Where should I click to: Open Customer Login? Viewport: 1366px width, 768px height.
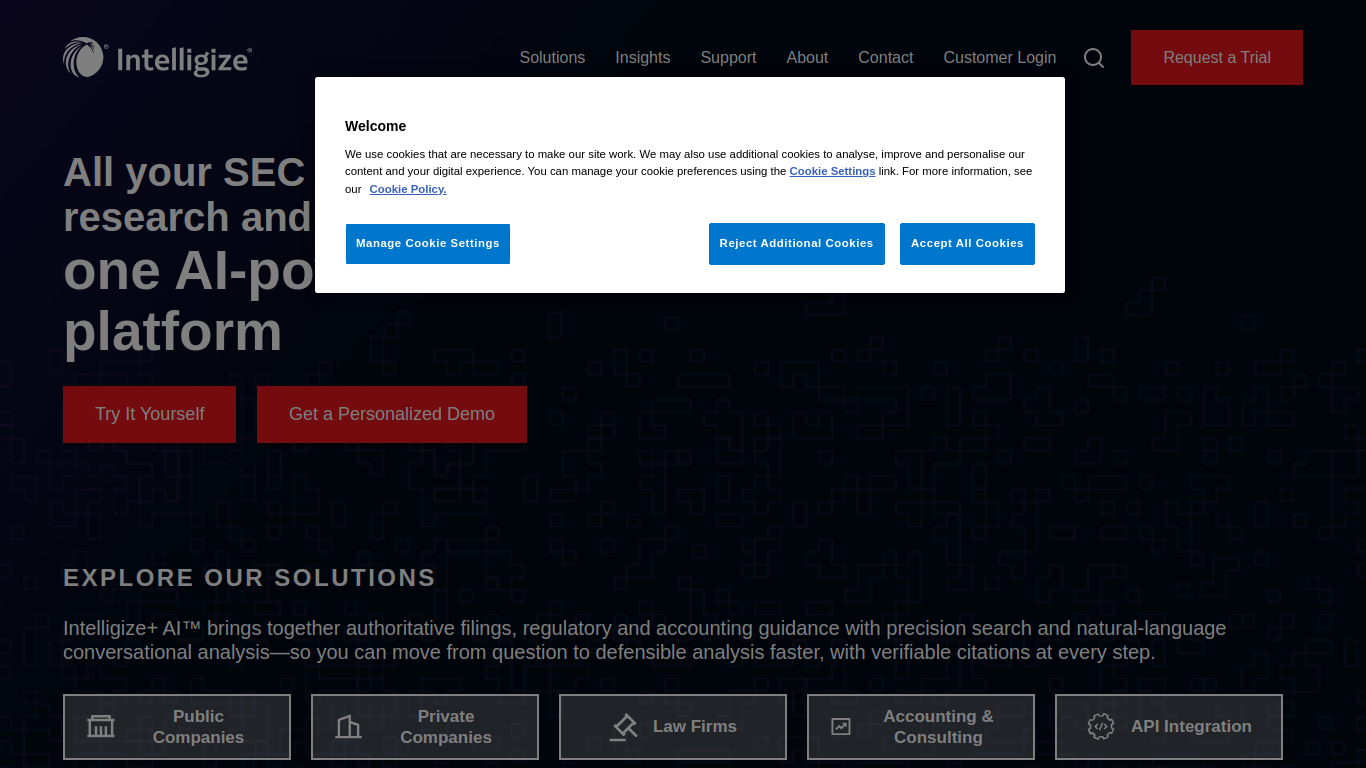click(x=1000, y=58)
